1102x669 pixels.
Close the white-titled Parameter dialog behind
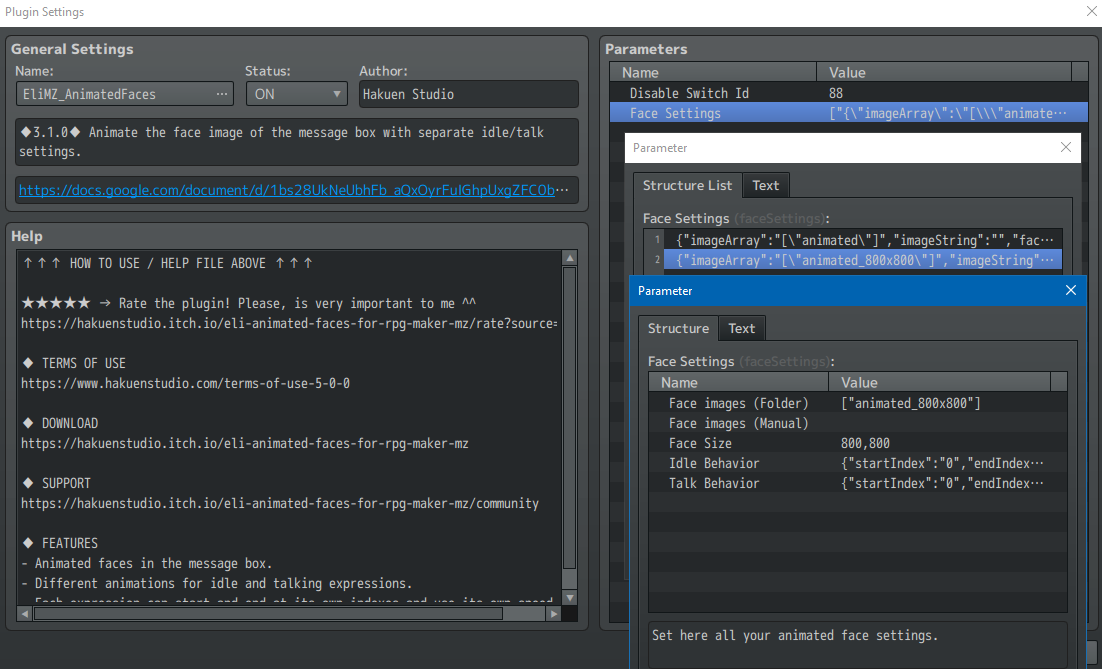click(1065, 148)
